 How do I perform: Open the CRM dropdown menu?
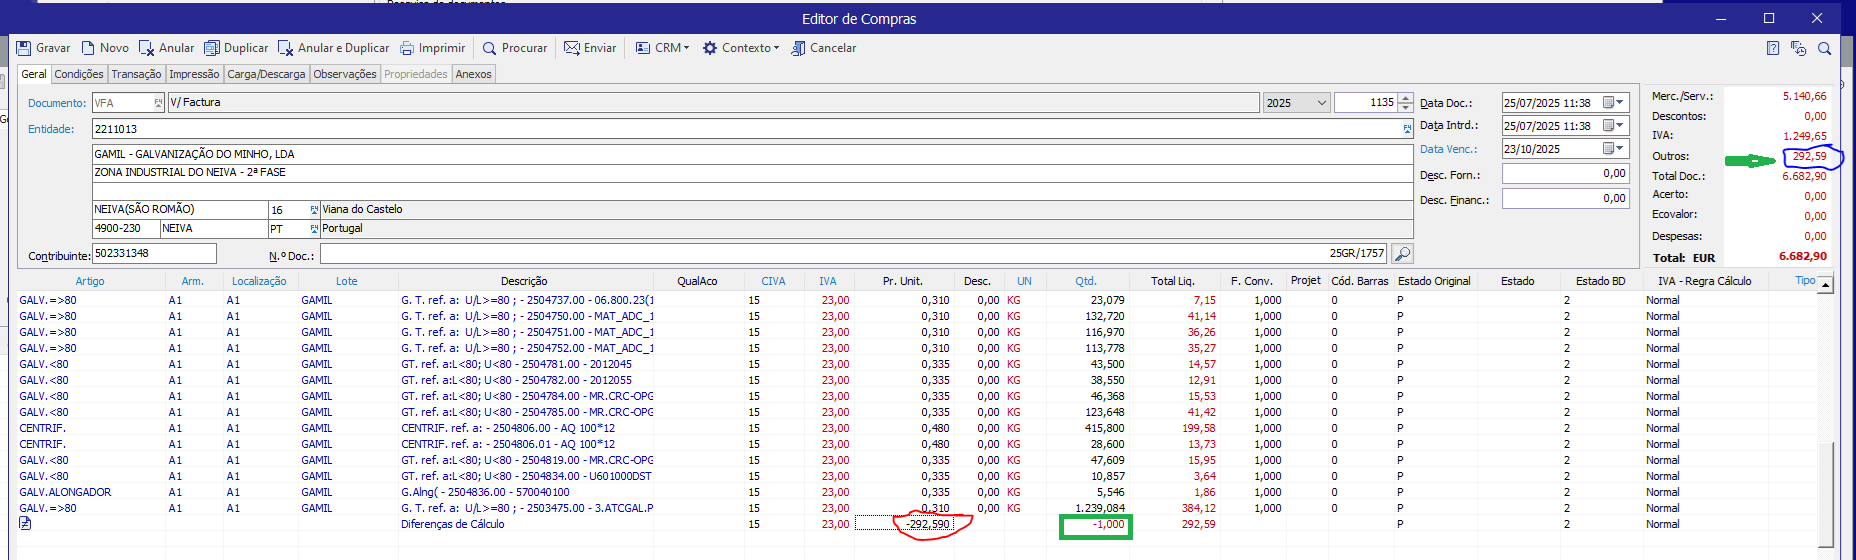(x=662, y=48)
